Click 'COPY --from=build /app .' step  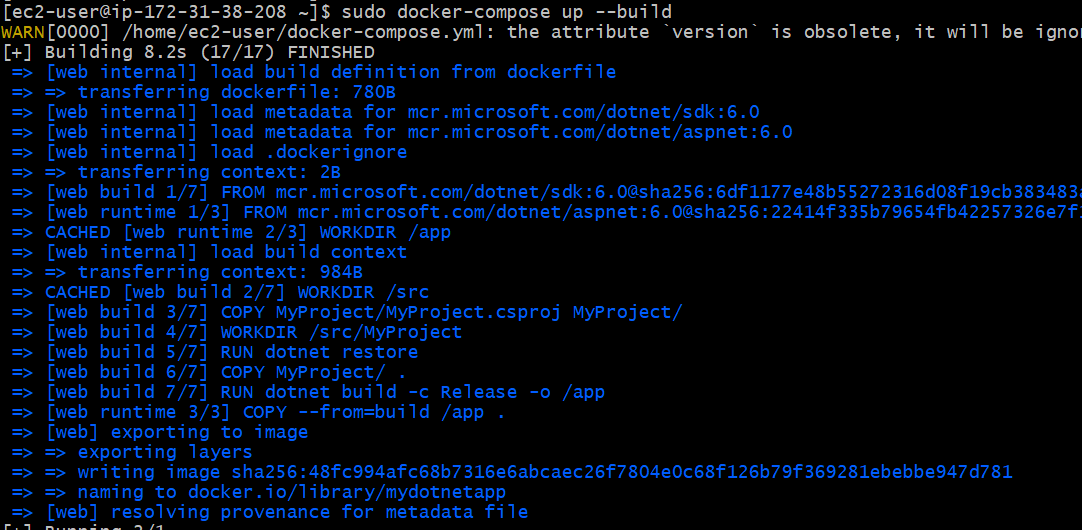pos(374,412)
